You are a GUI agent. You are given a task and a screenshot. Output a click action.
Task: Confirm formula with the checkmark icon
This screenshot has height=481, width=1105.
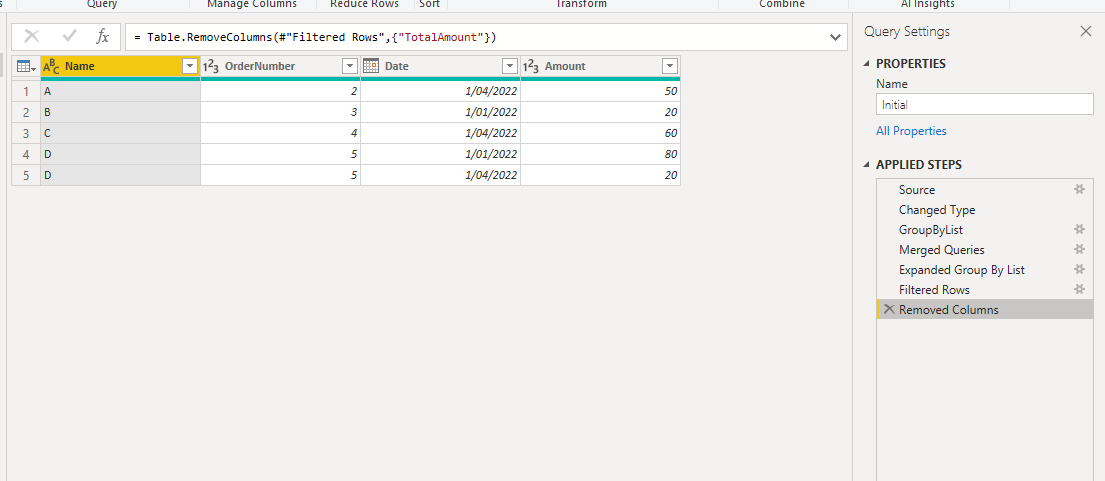pyautogui.click(x=69, y=37)
